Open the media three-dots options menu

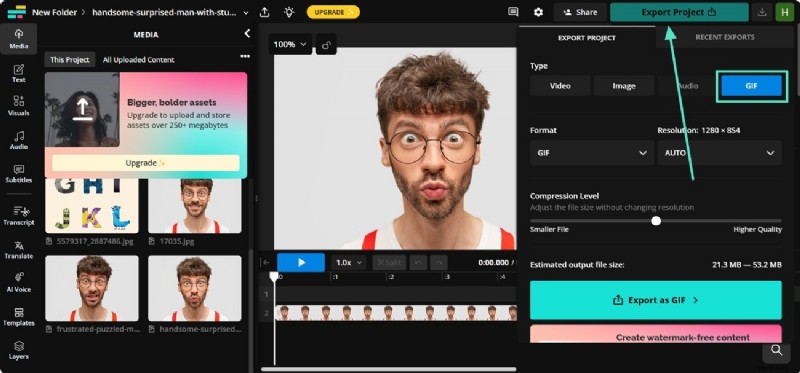[x=245, y=56]
